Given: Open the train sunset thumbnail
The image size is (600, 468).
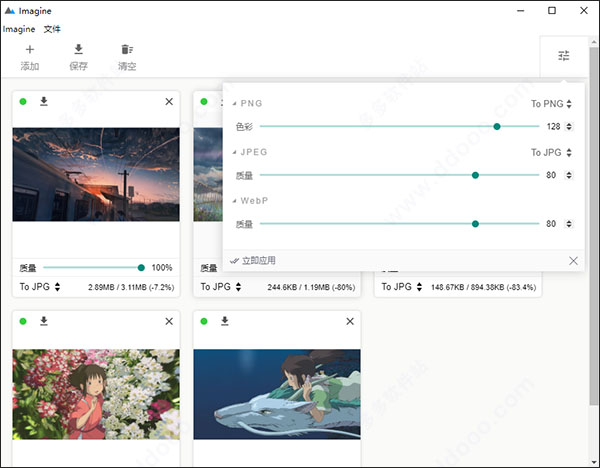Looking at the screenshot, I should tap(96, 174).
